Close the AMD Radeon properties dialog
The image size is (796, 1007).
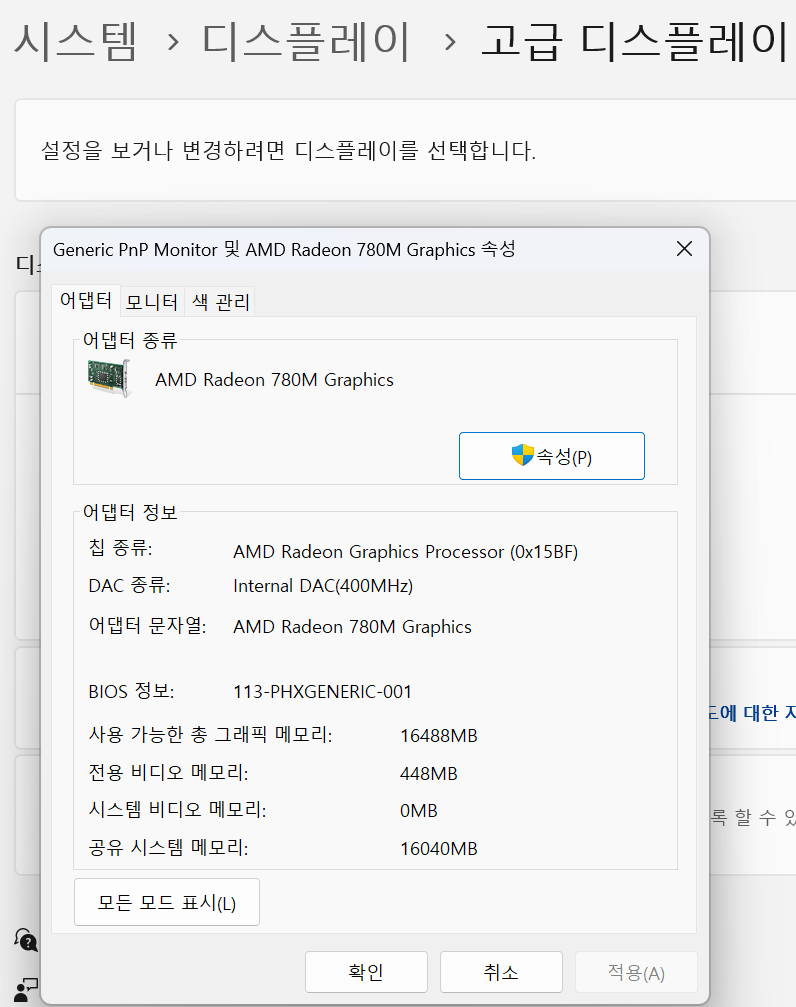[x=684, y=249]
